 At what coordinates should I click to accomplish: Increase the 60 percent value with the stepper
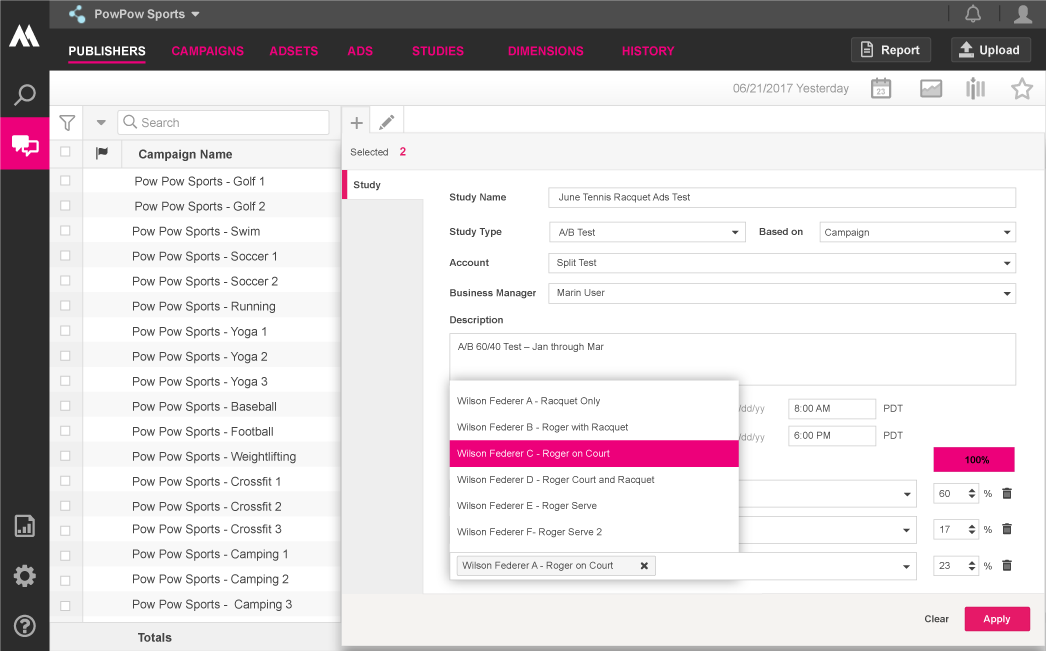pos(970,489)
